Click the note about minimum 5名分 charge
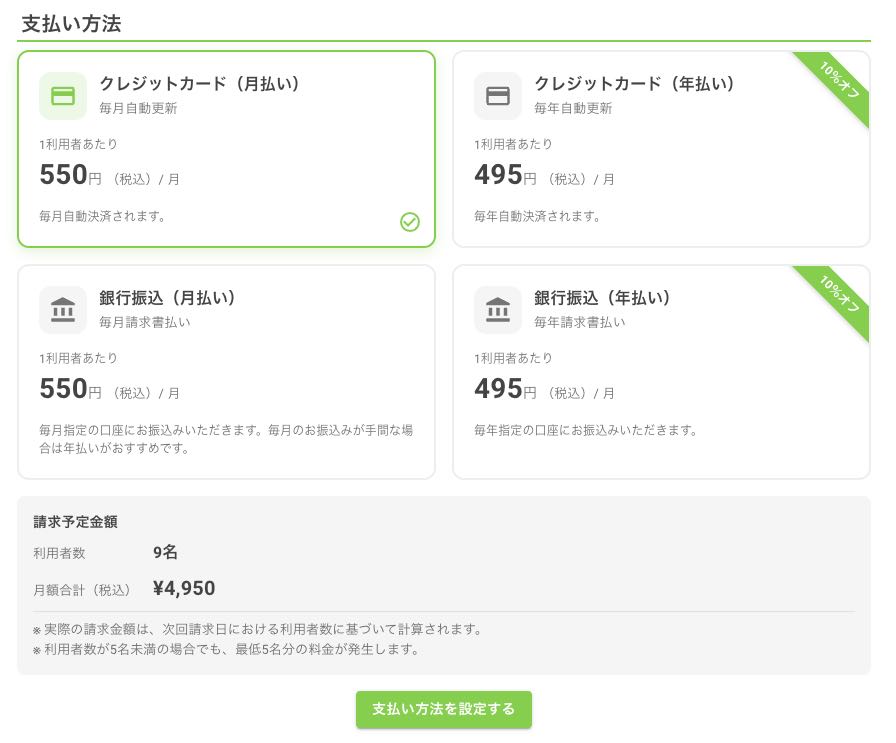The image size is (896, 743). click(225, 649)
